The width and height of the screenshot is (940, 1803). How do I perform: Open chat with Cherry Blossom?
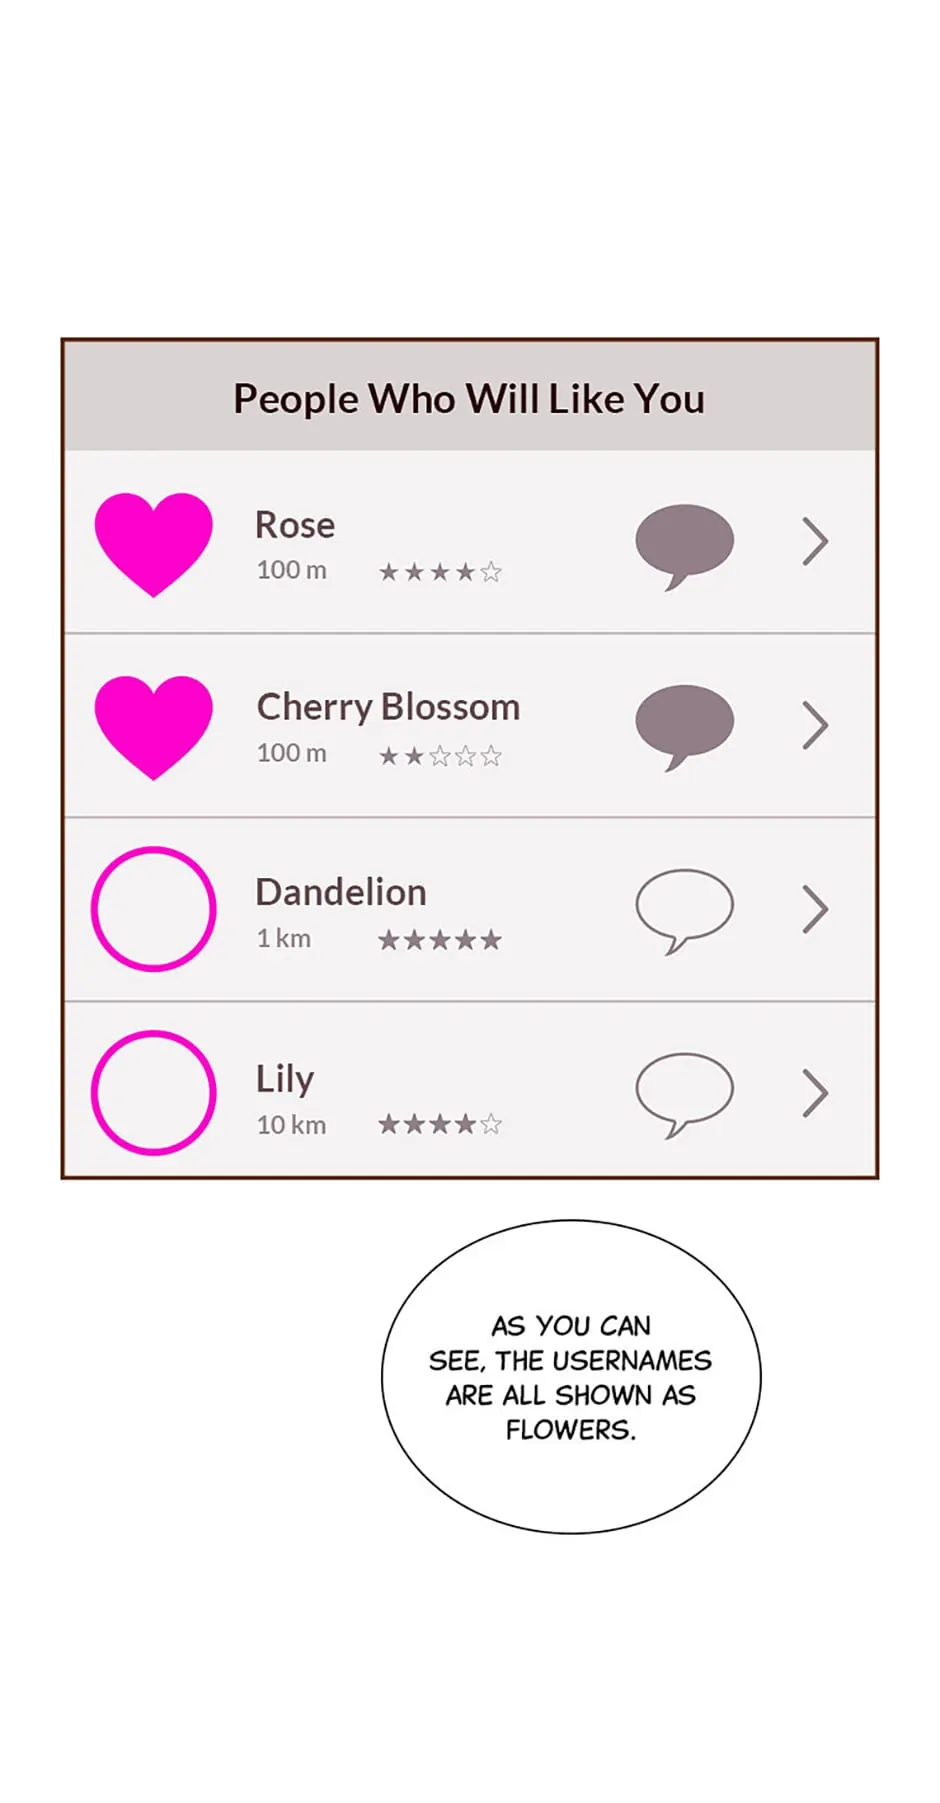pos(684,724)
